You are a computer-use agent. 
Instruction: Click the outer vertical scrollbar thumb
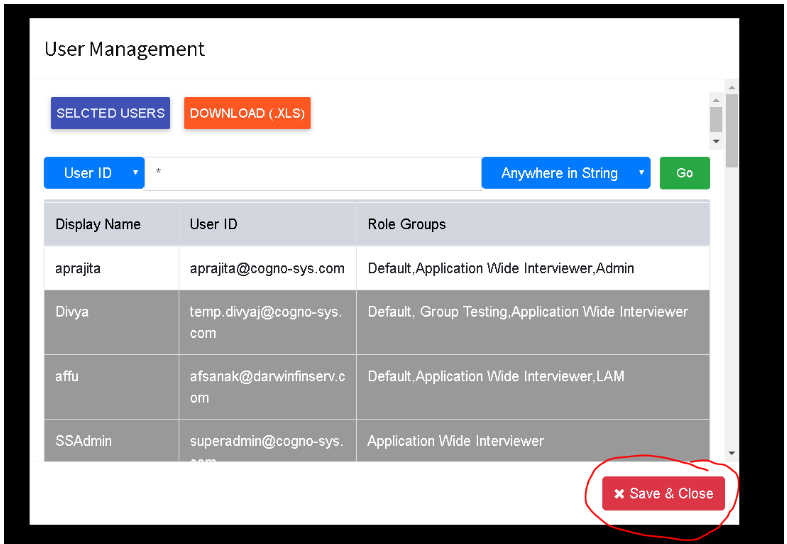[732, 130]
